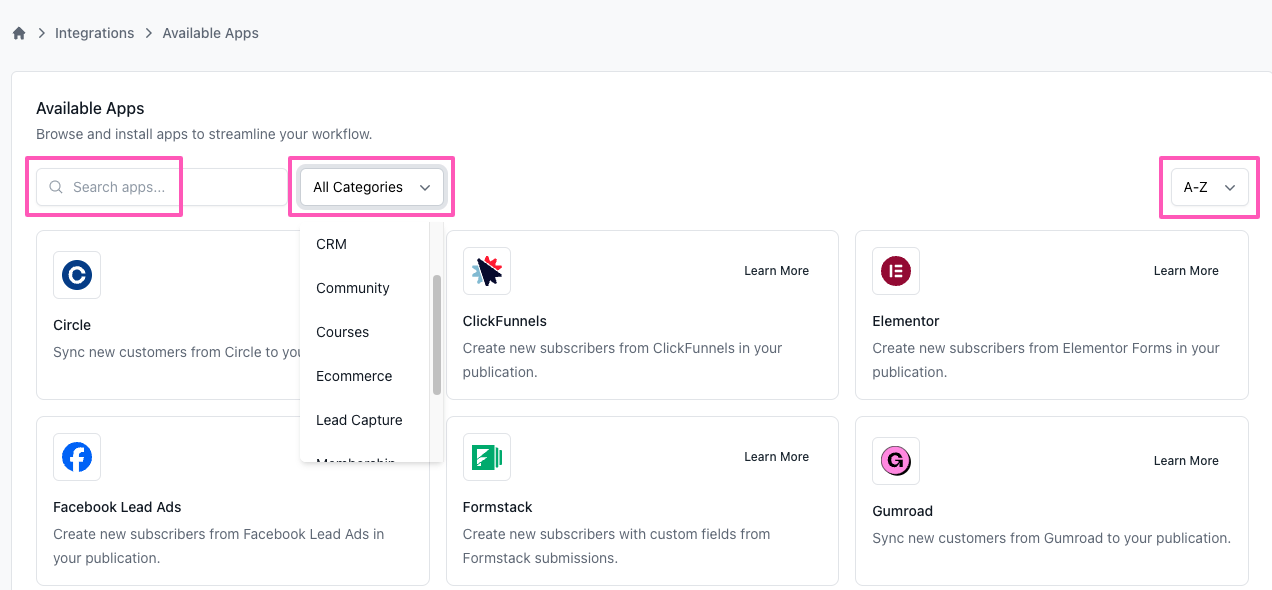
Task: Click the home icon in breadcrumb
Action: [19, 33]
